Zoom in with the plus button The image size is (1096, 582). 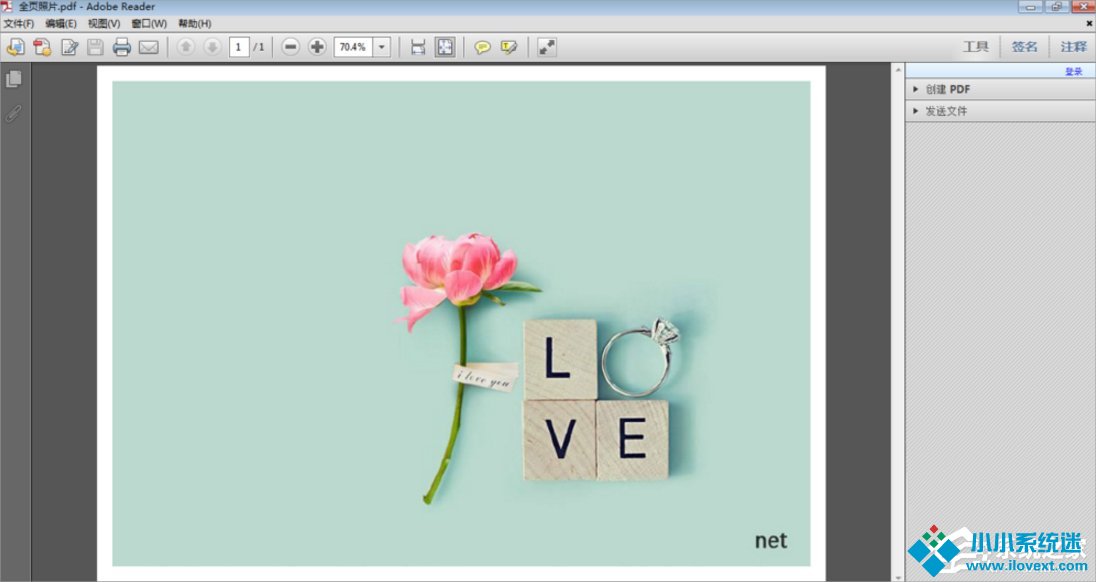click(x=317, y=47)
